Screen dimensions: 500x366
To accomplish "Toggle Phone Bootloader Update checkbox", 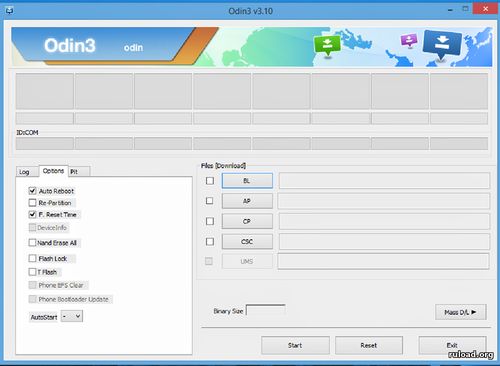I will [32, 299].
